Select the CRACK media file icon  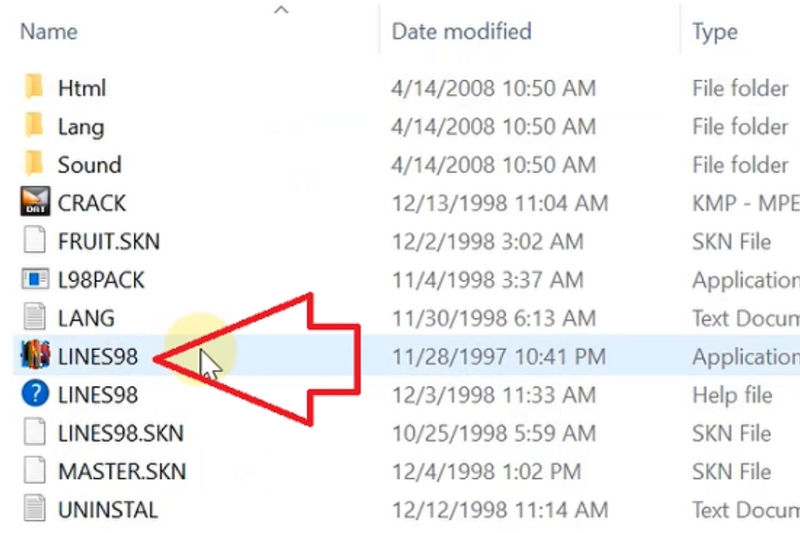(x=34, y=203)
